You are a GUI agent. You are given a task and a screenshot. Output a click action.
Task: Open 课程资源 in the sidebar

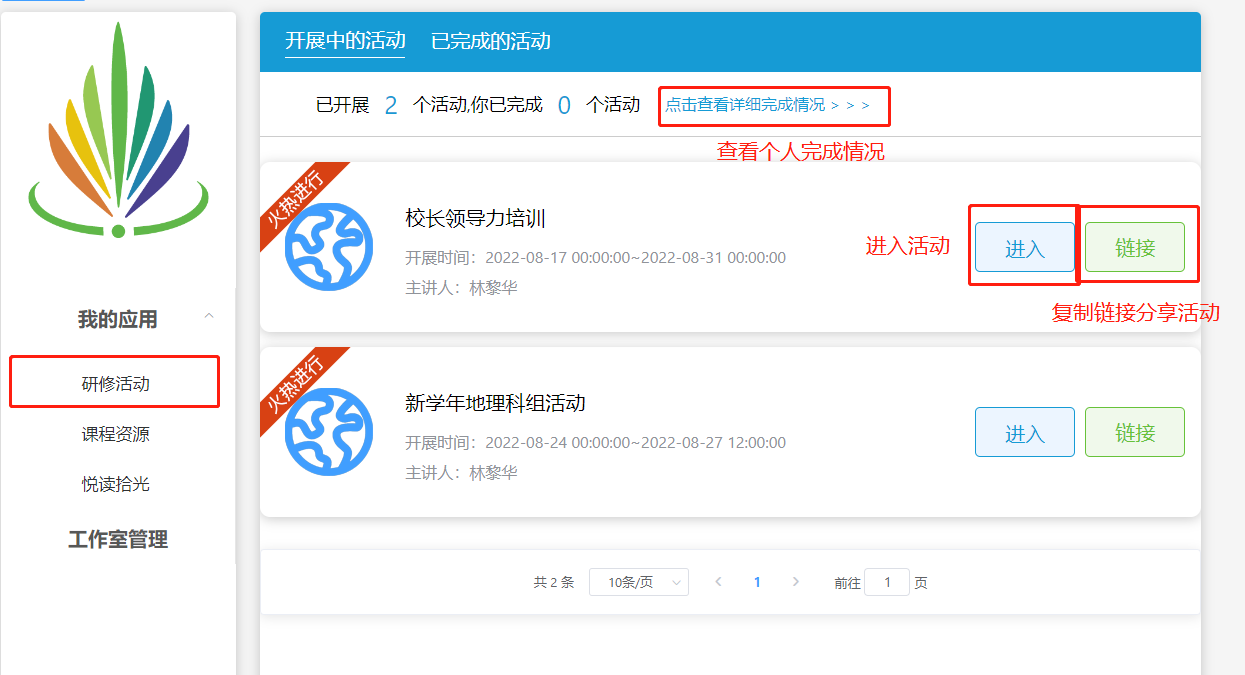[115, 434]
